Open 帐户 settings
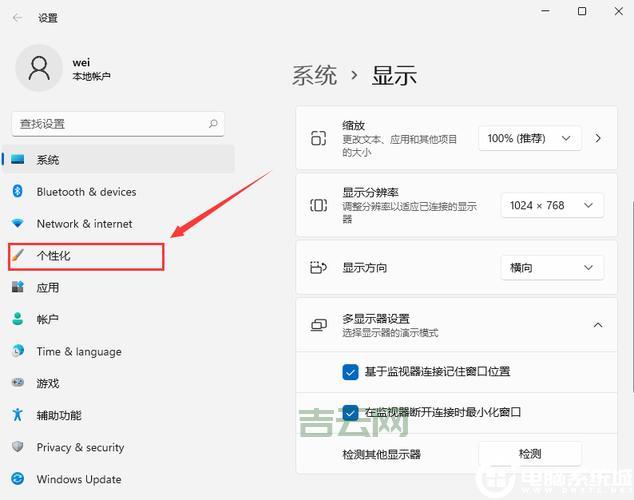The height and width of the screenshot is (500, 634). [x=118, y=319]
